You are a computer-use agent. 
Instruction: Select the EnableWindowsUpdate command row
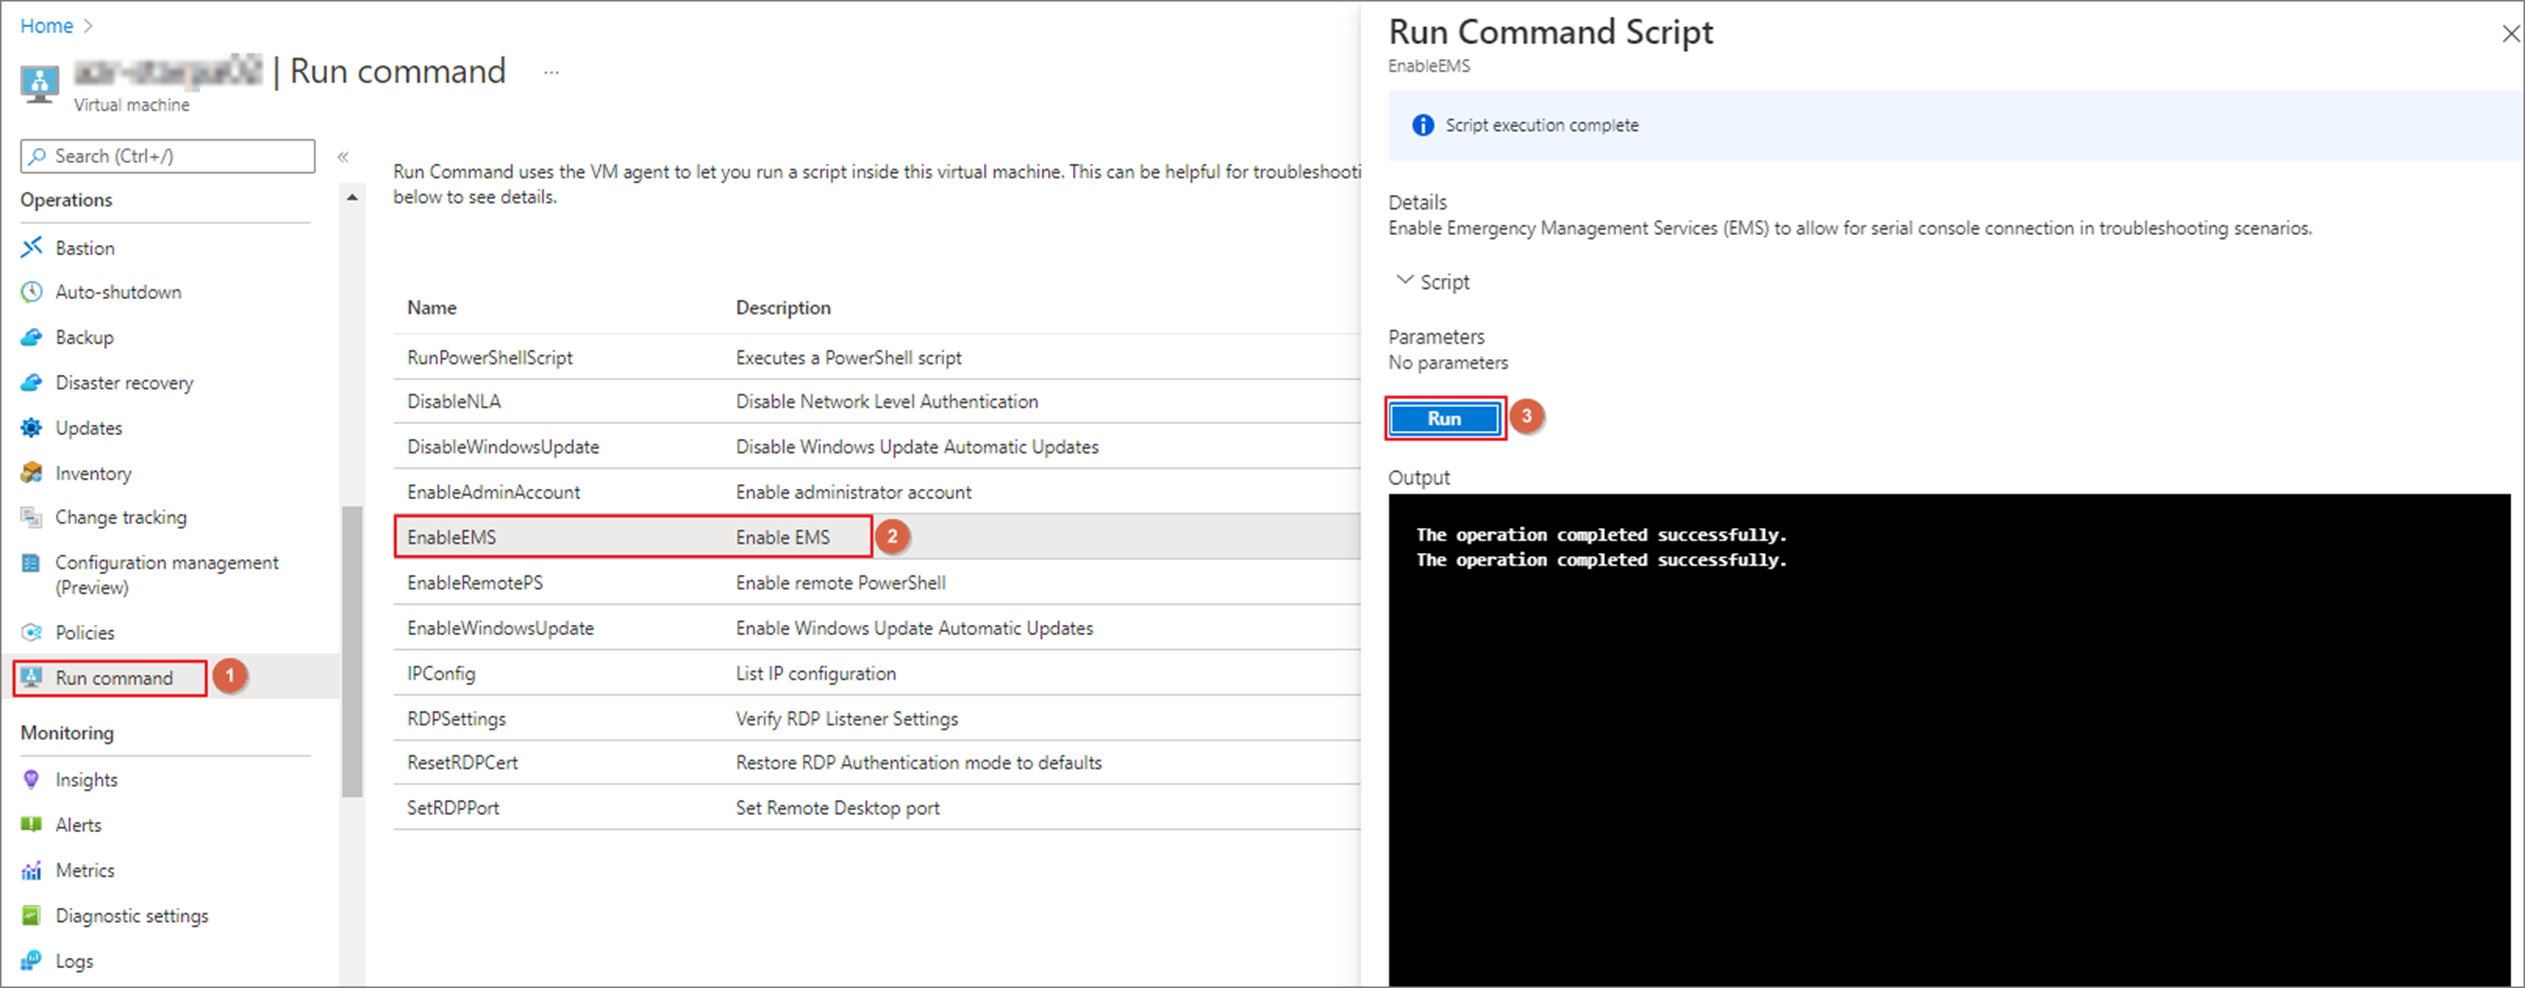[877, 628]
